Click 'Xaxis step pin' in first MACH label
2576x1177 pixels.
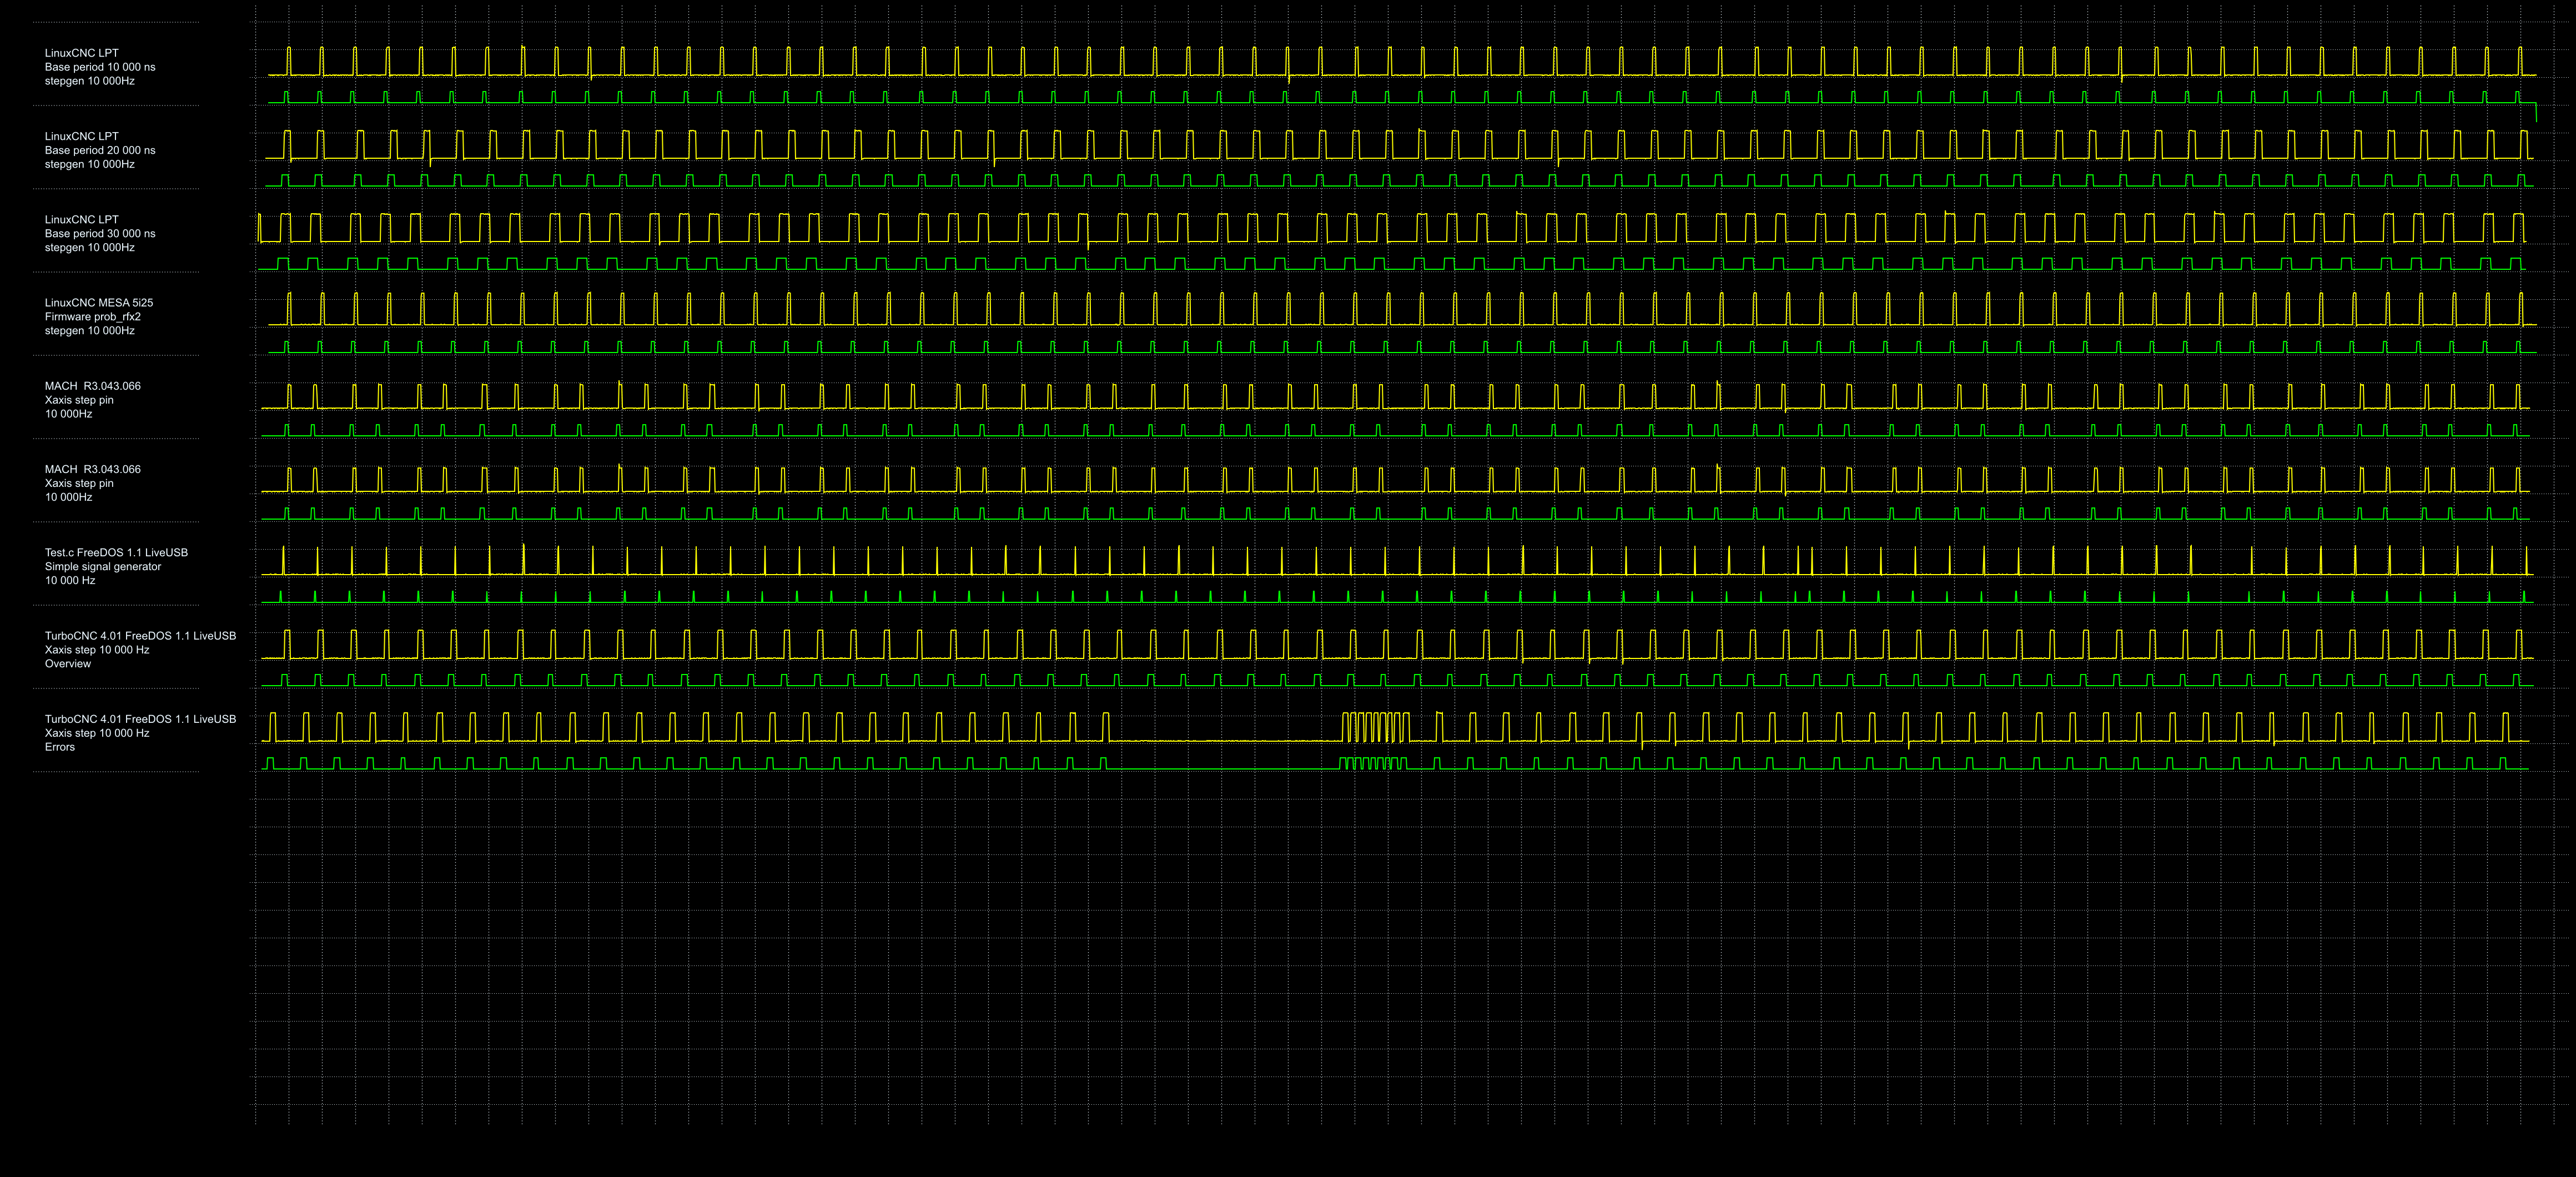(79, 400)
